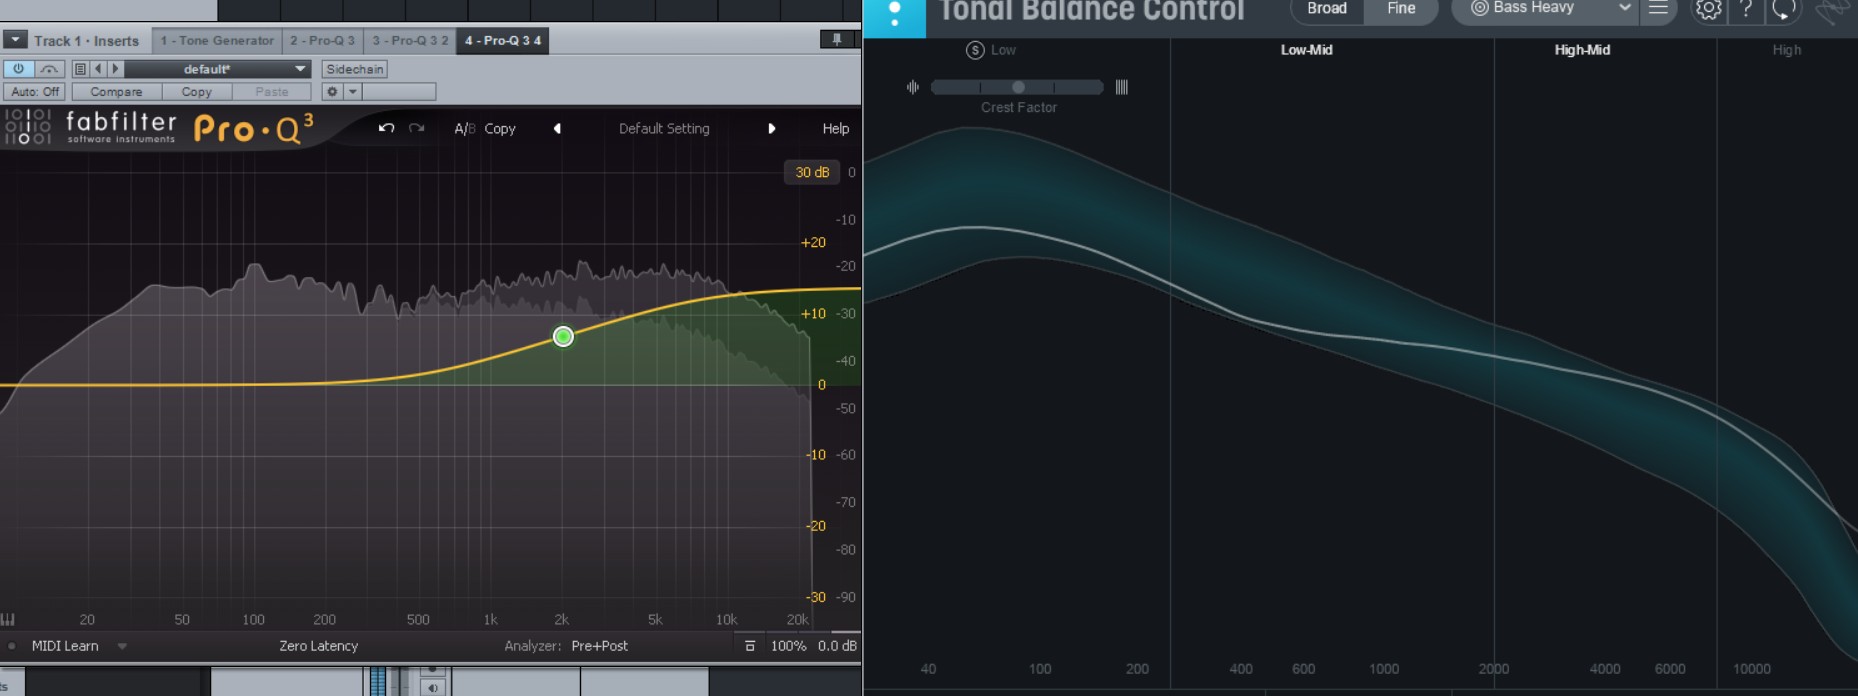
Task: Enable MIDI Learn
Action: (65, 646)
